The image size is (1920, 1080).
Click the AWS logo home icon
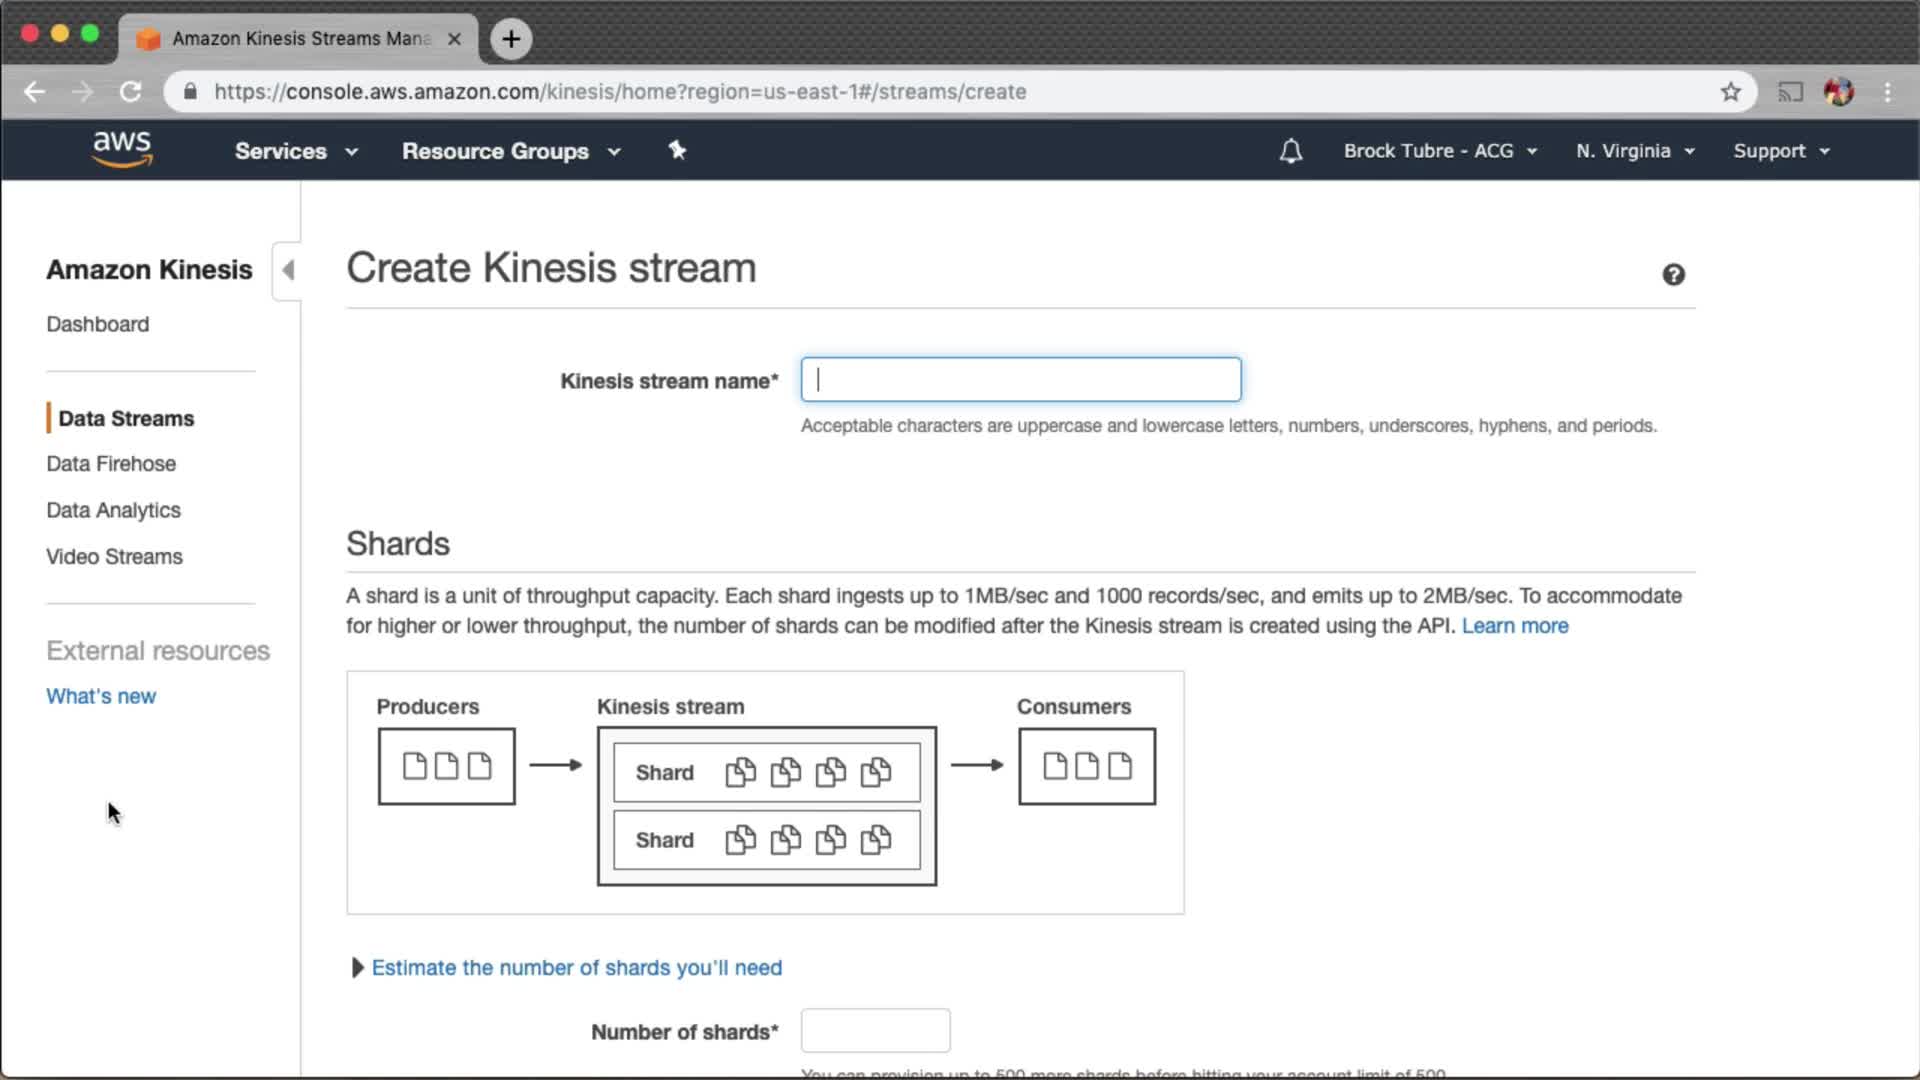[x=122, y=149]
